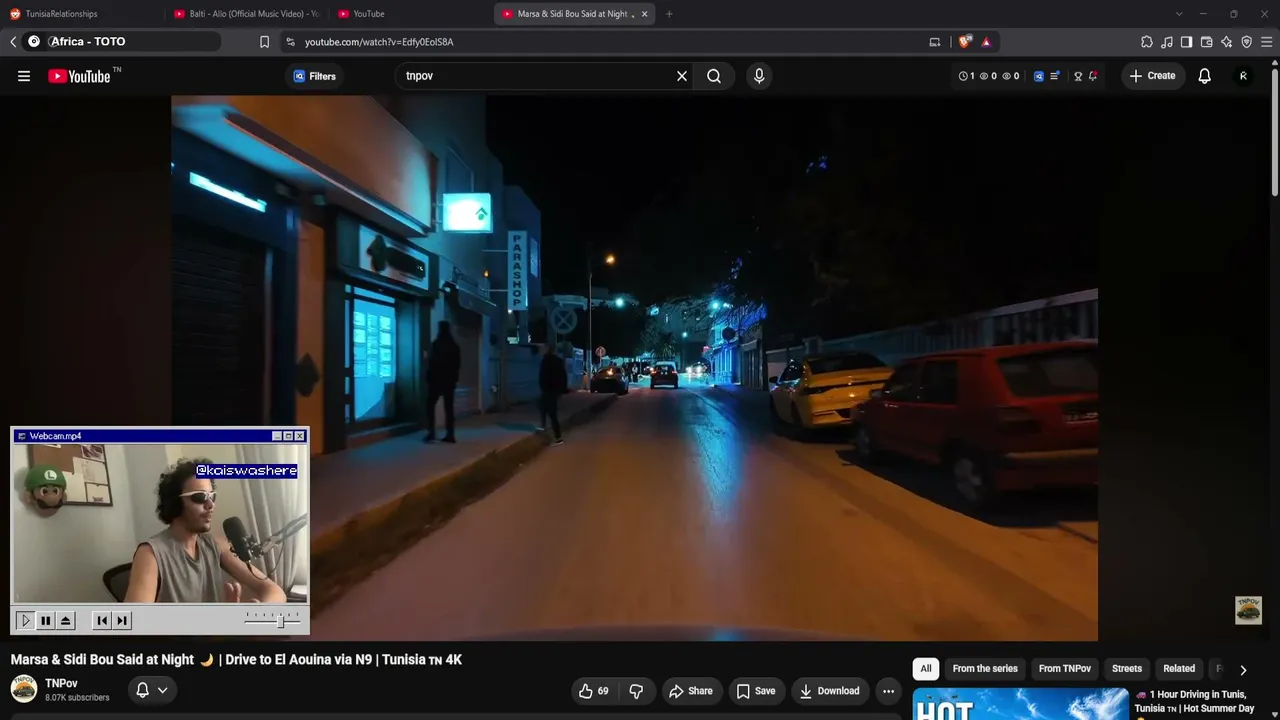Click the youtube.com address bar URL
This screenshot has width=1280, height=720.
(x=379, y=42)
